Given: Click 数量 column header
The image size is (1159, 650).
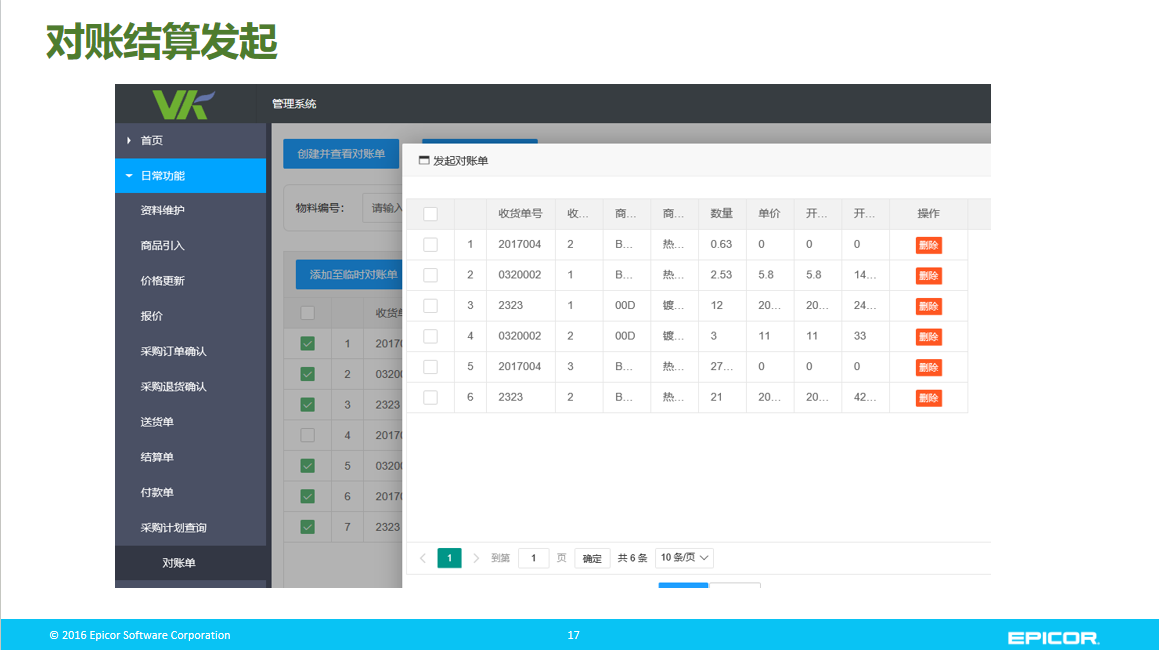Looking at the screenshot, I should point(721,214).
